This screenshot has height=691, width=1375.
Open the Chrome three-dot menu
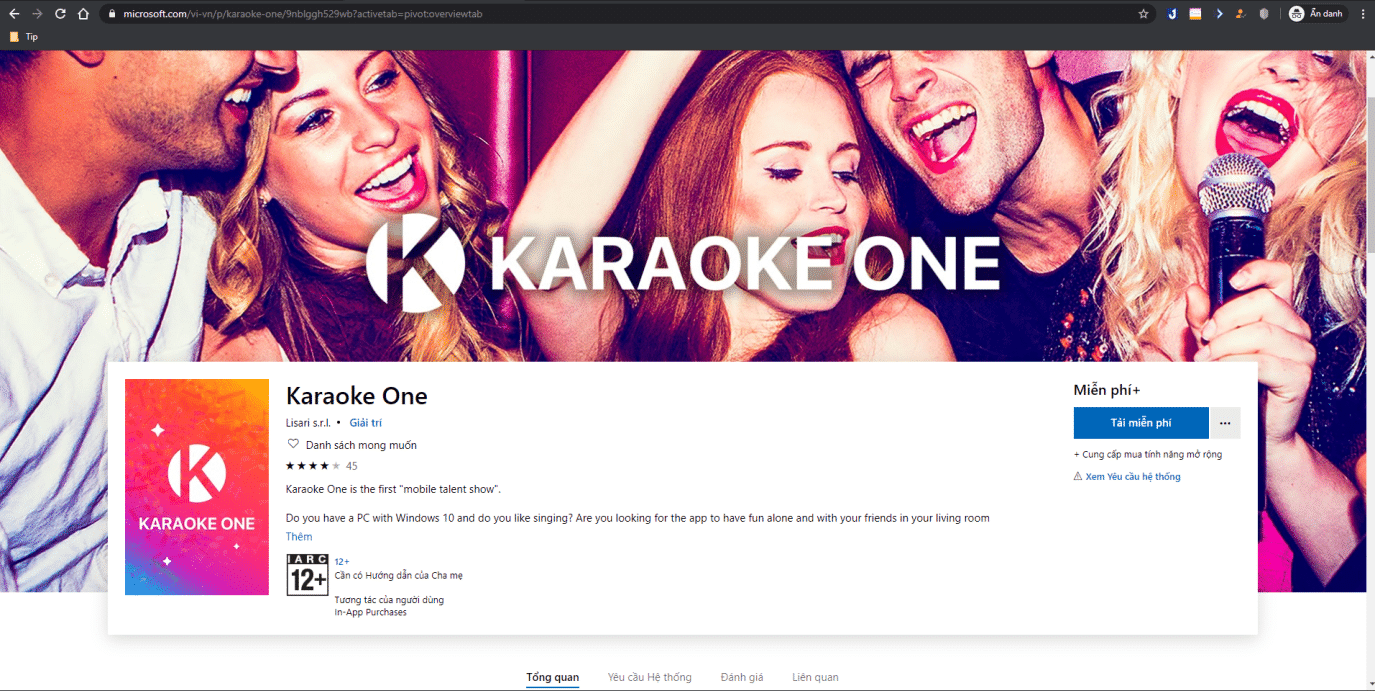pyautogui.click(x=1362, y=14)
